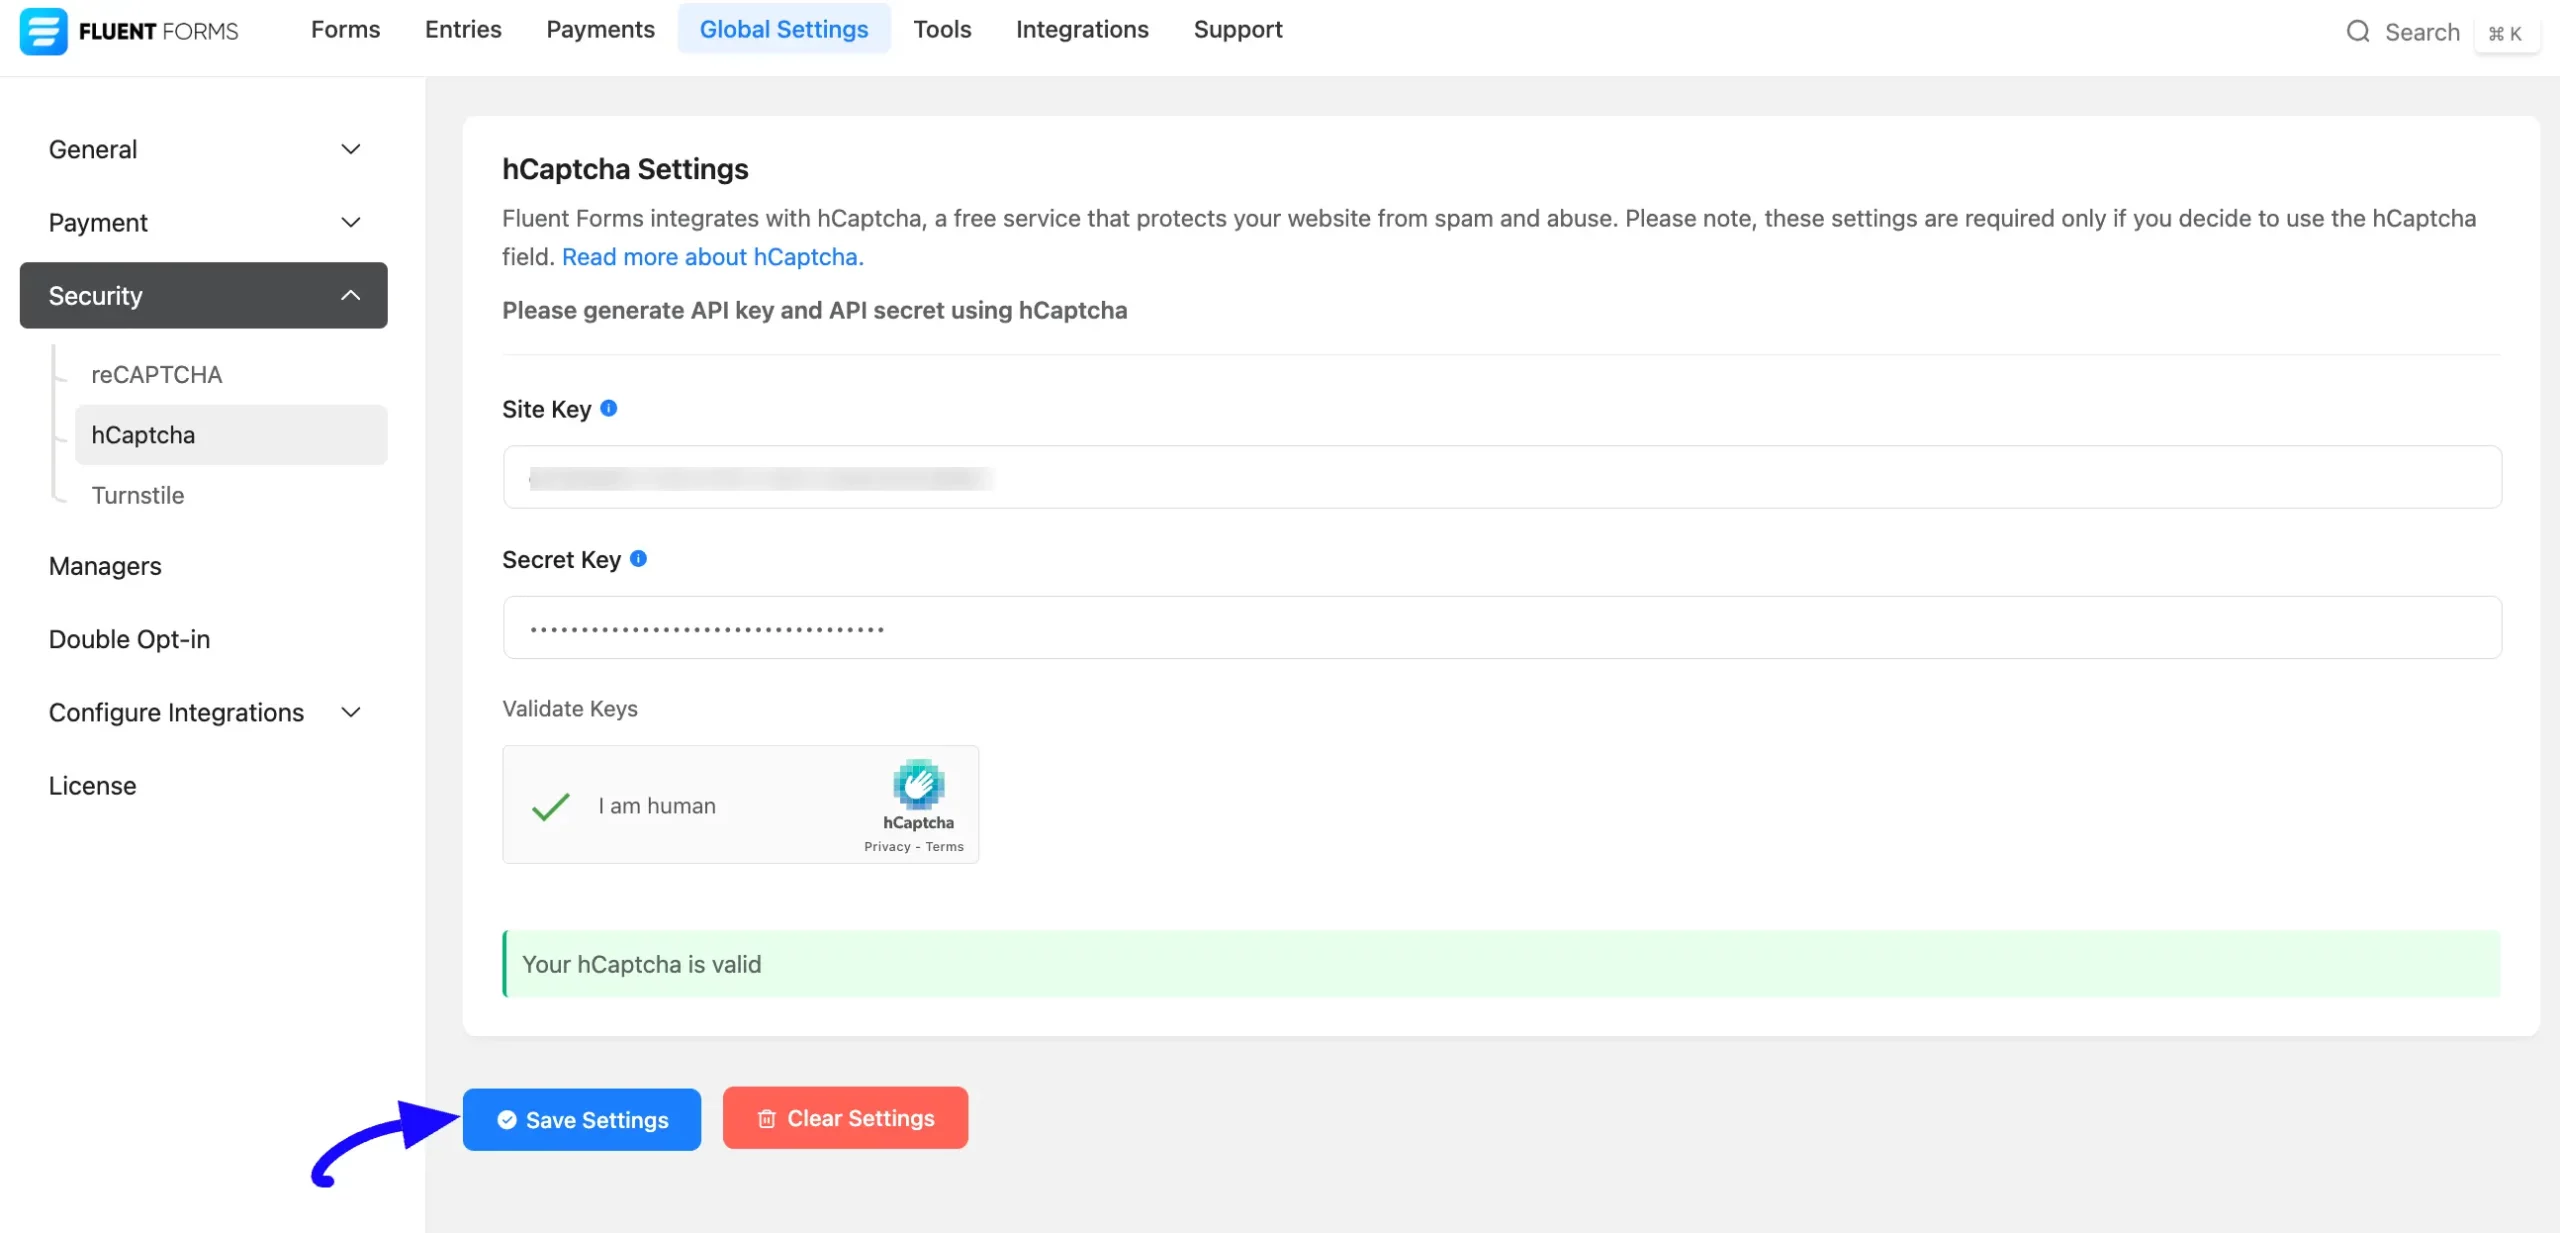Click the Secret Key input field

point(1502,627)
